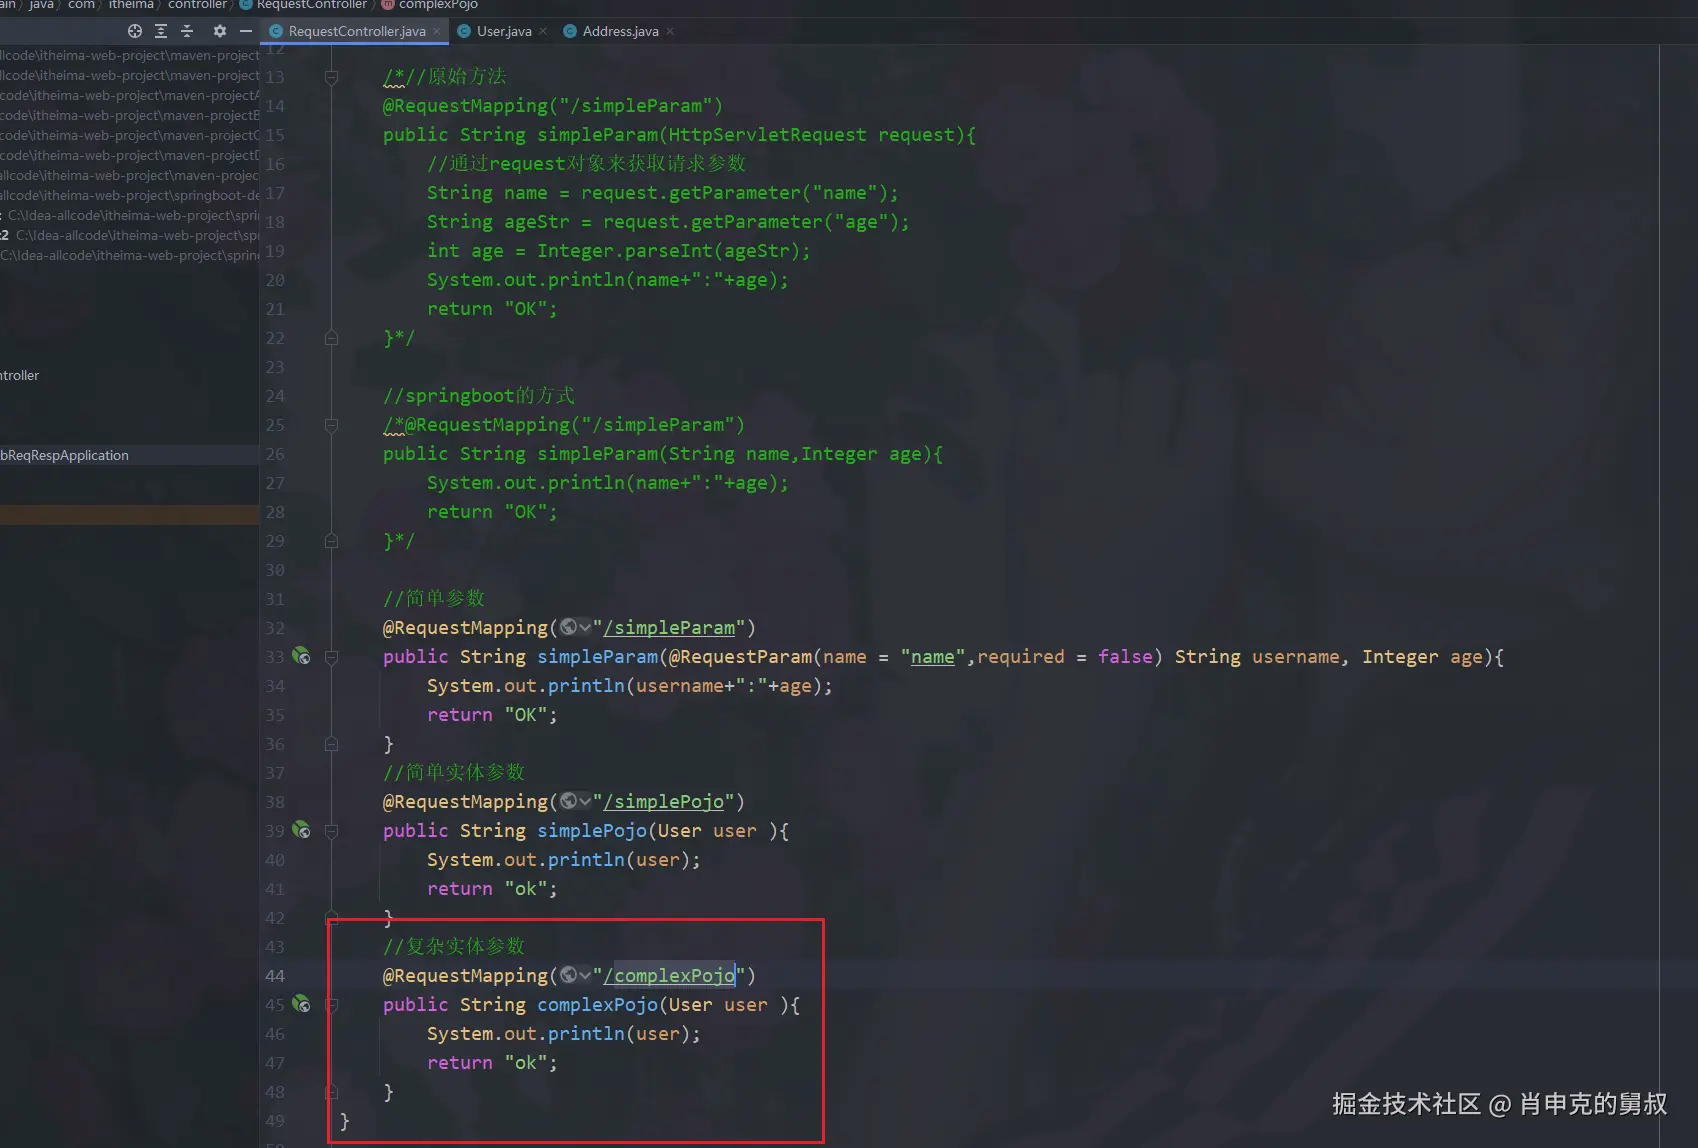Click line number 30 in the gutter
The width and height of the screenshot is (1698, 1148).
[275, 570]
